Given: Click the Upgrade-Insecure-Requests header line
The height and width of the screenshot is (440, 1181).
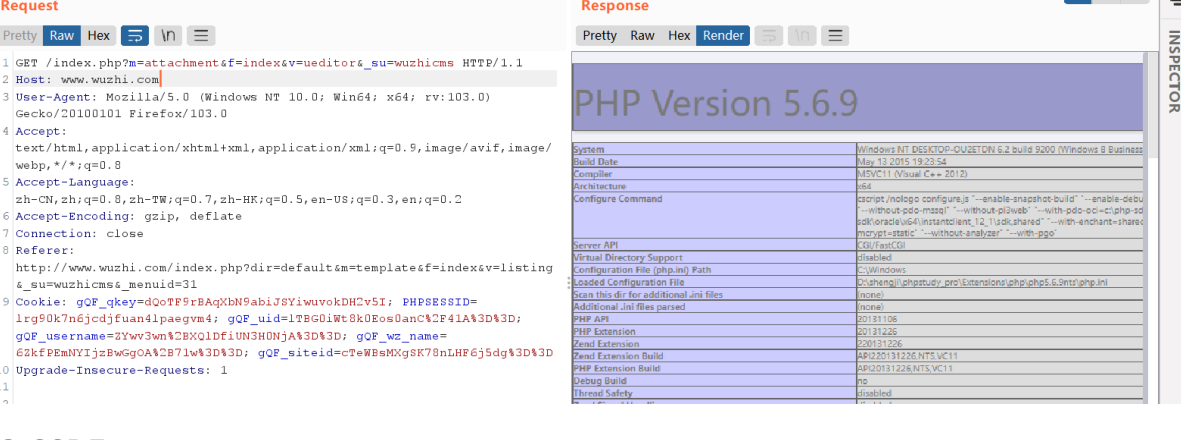Looking at the screenshot, I should tap(122, 370).
